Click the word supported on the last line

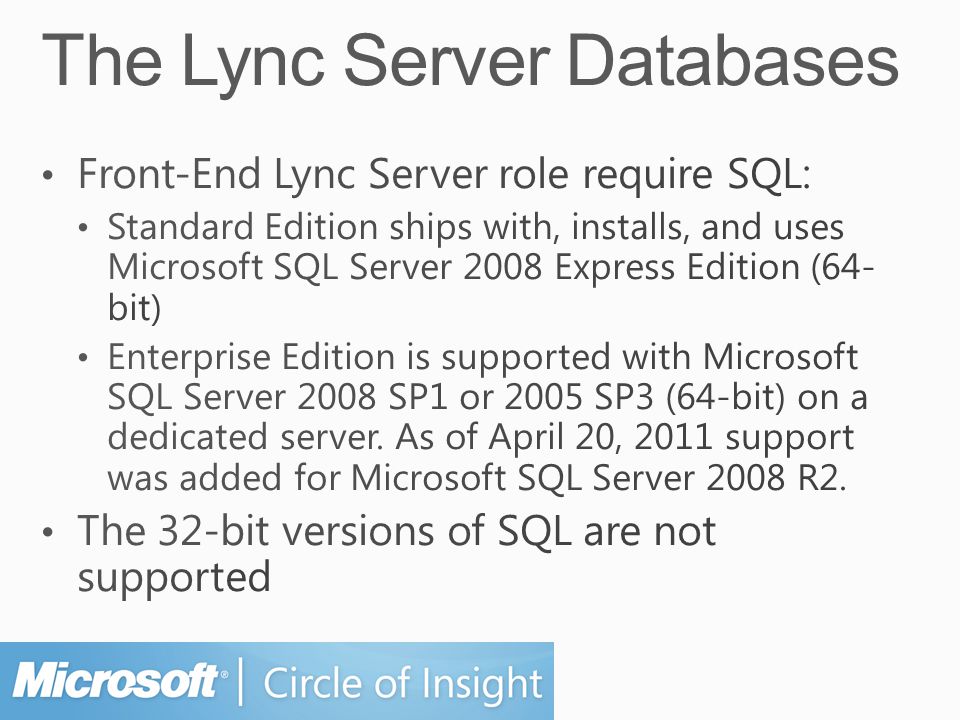(x=174, y=578)
